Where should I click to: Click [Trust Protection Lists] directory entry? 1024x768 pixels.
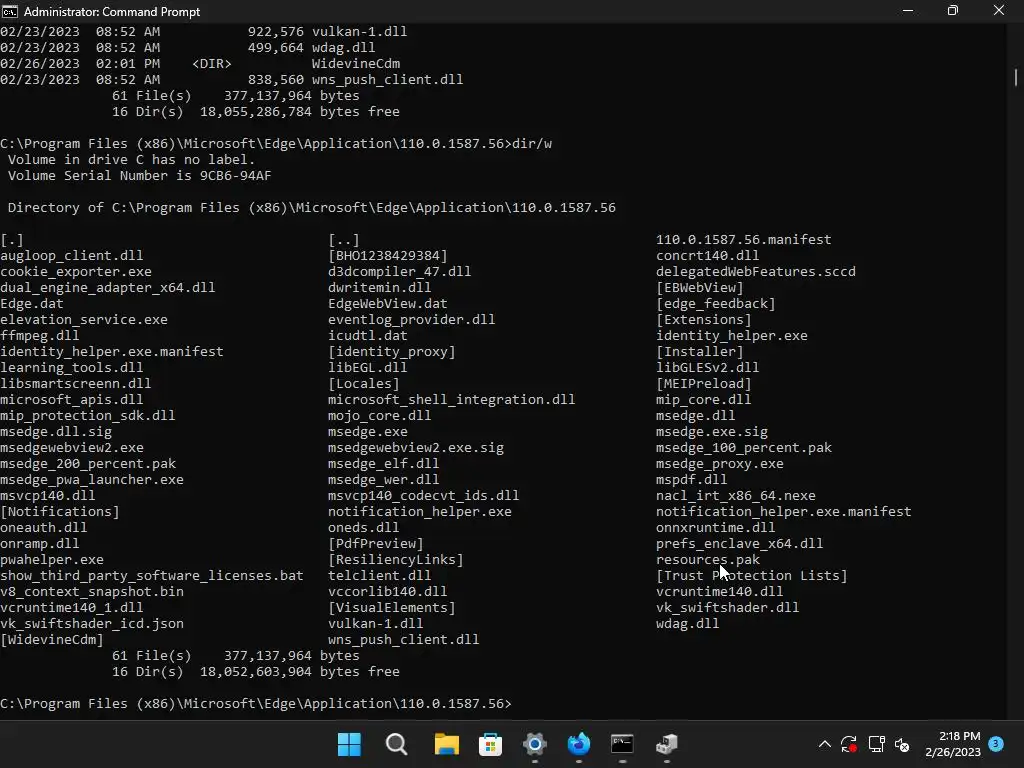pyautogui.click(x=752, y=575)
